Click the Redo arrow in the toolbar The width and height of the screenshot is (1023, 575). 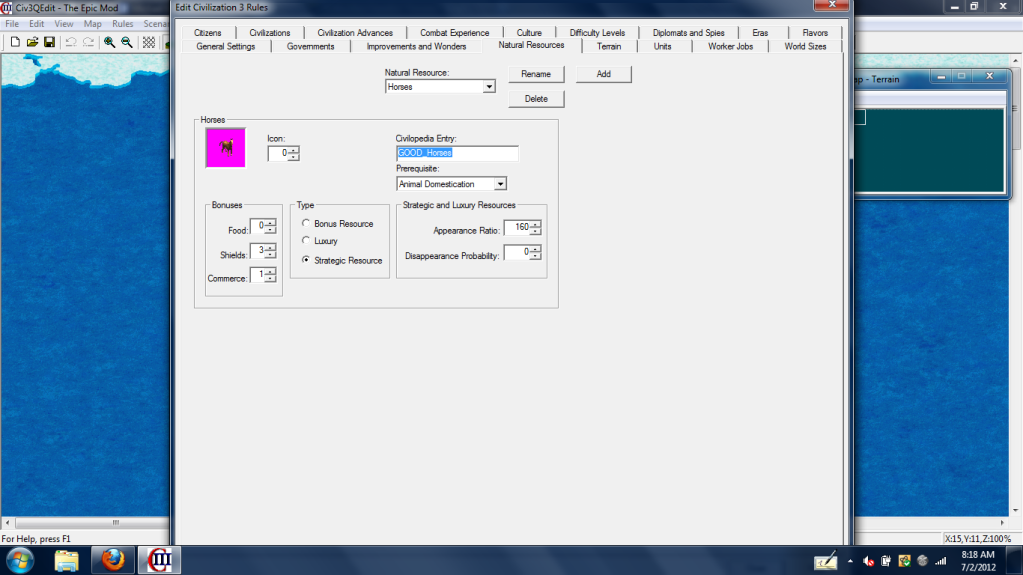pyautogui.click(x=88, y=42)
